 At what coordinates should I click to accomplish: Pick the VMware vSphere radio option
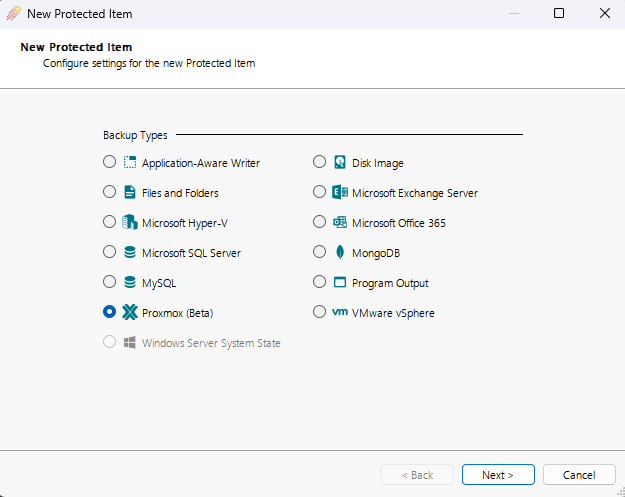(319, 312)
